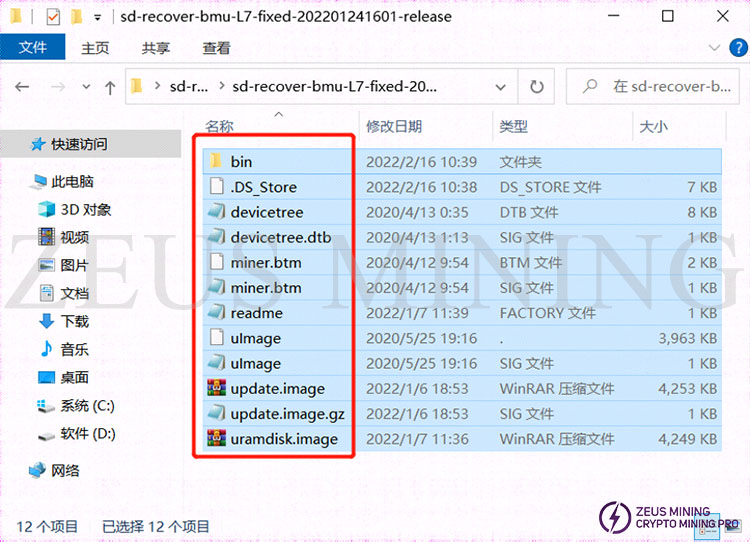Click the new folder quick-access icon

tap(76, 17)
